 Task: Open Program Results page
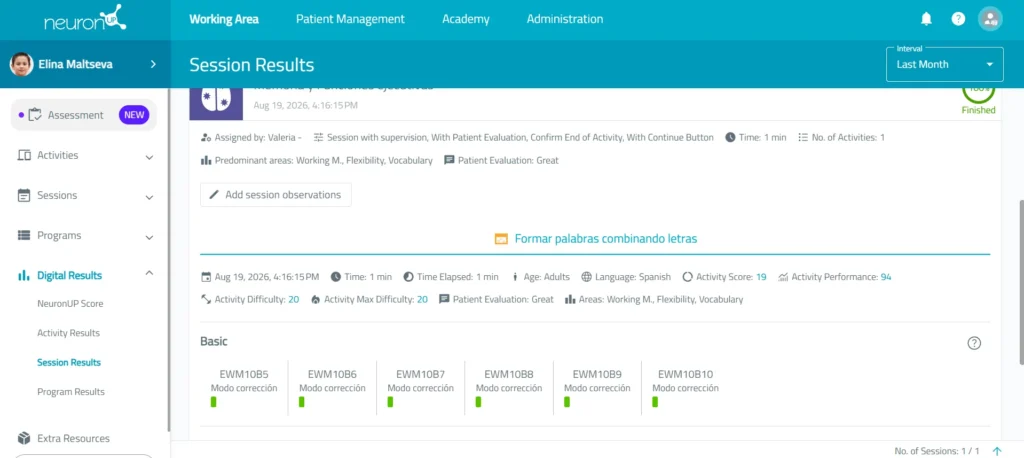(71, 392)
